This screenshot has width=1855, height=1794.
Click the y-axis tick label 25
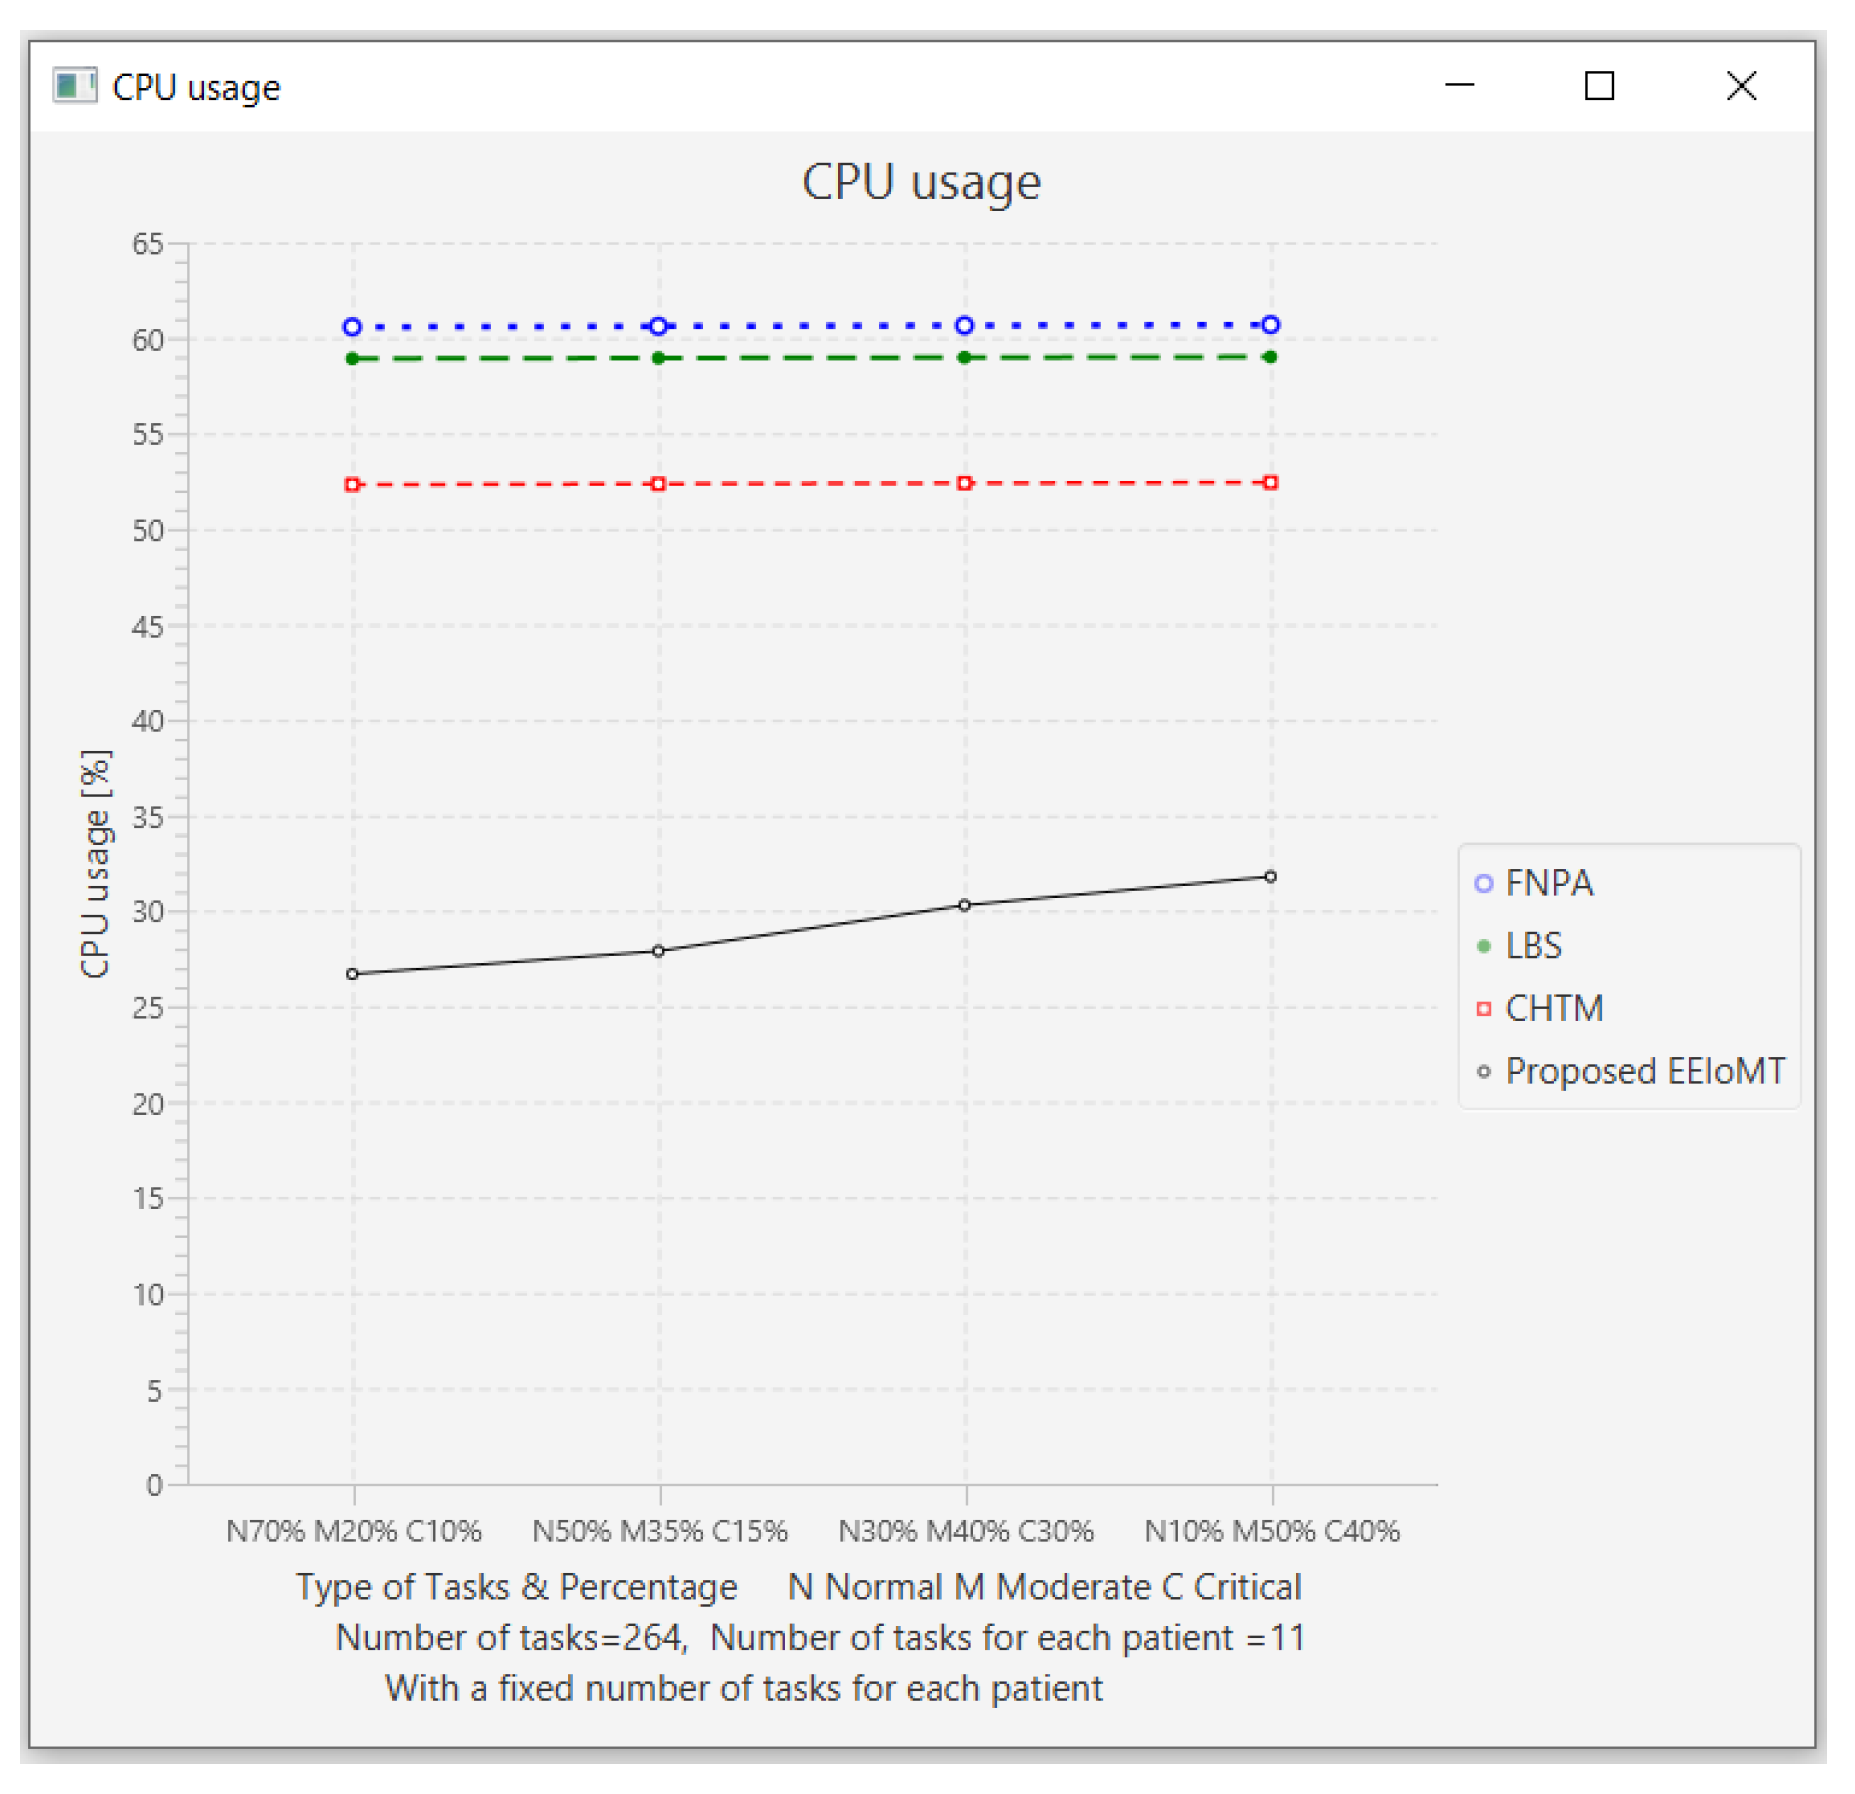tap(148, 1008)
